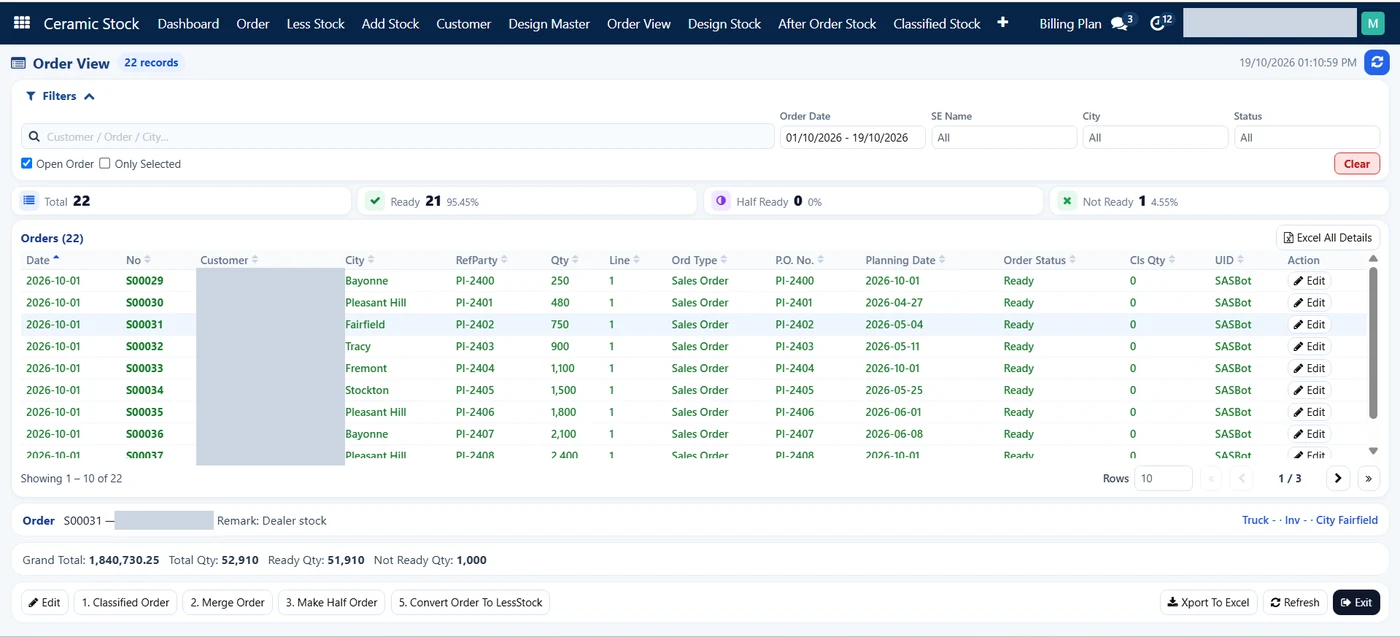Screen dimensions: 1400x637
Task: Open chat messages icon with badge 3
Action: pyautogui.click(x=1122, y=23)
